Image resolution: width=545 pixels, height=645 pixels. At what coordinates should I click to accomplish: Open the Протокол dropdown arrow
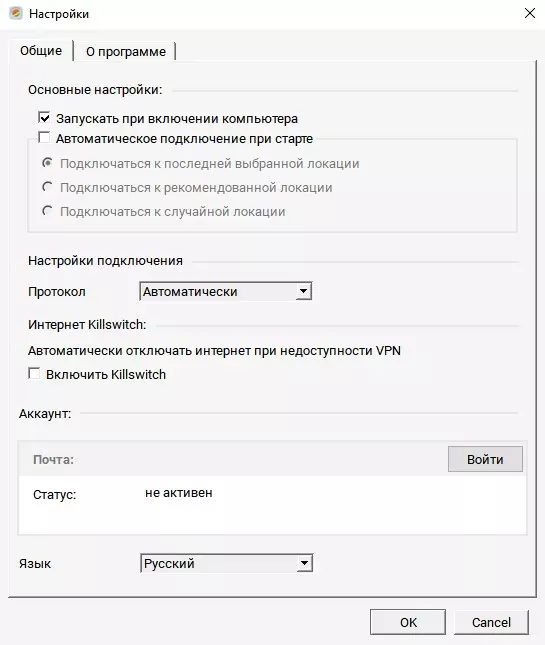point(304,291)
